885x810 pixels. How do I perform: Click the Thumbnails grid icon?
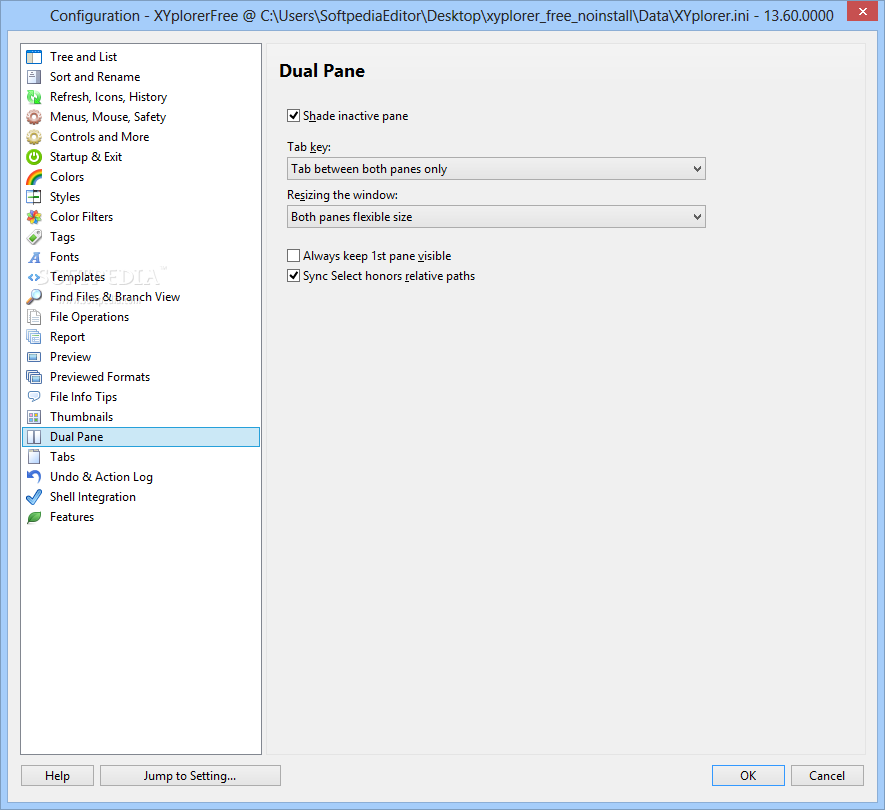click(x=34, y=417)
